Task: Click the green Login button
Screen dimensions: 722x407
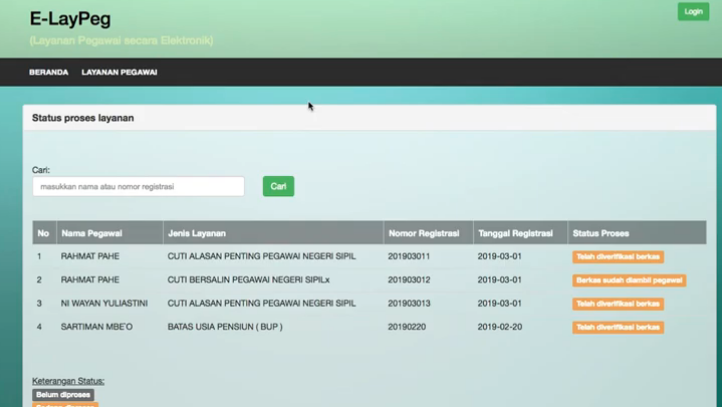Action: click(693, 11)
